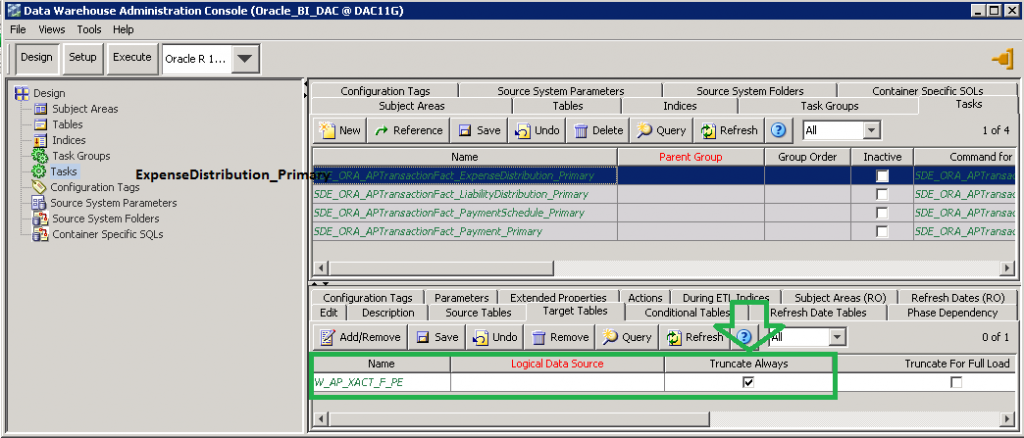Screen dimensions: 1024x438
Task: Click right arrow of upper horizontal scrollbar
Action: 1008,268
